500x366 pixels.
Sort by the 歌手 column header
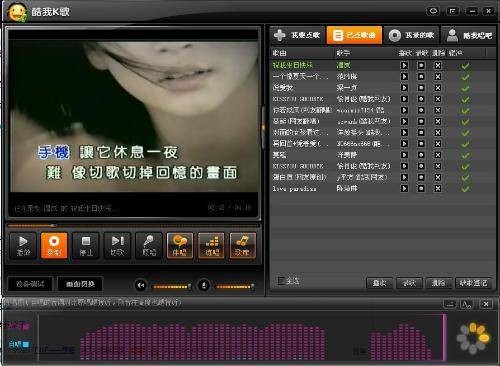click(343, 53)
